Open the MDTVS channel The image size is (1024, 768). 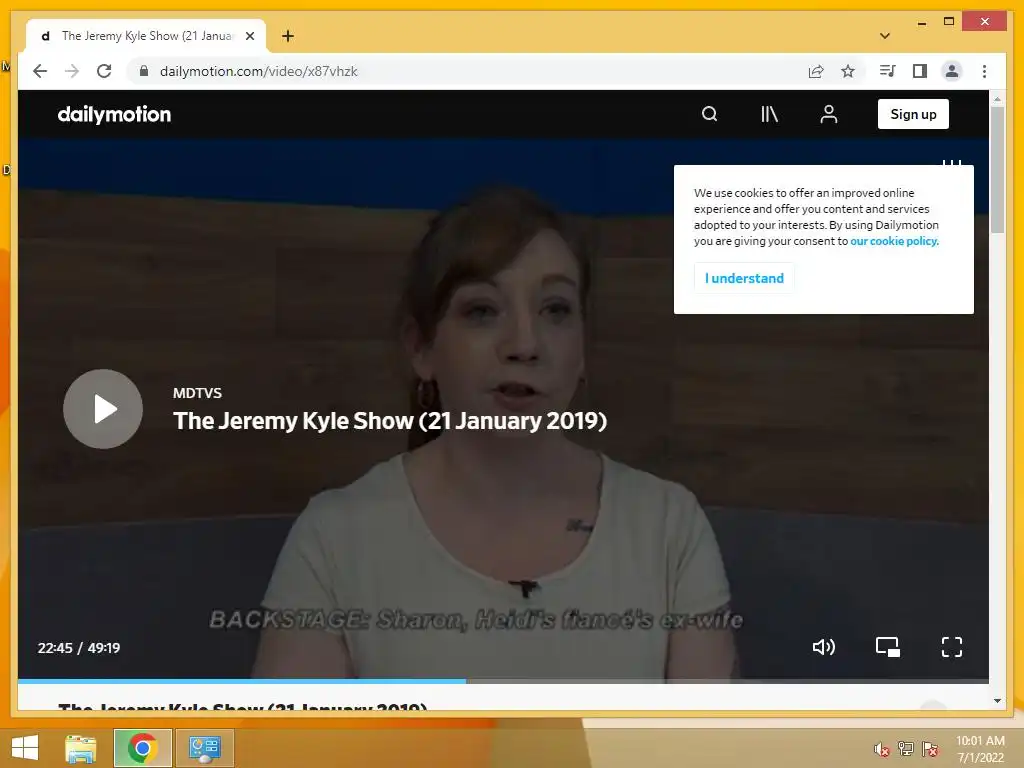pyautogui.click(x=197, y=393)
